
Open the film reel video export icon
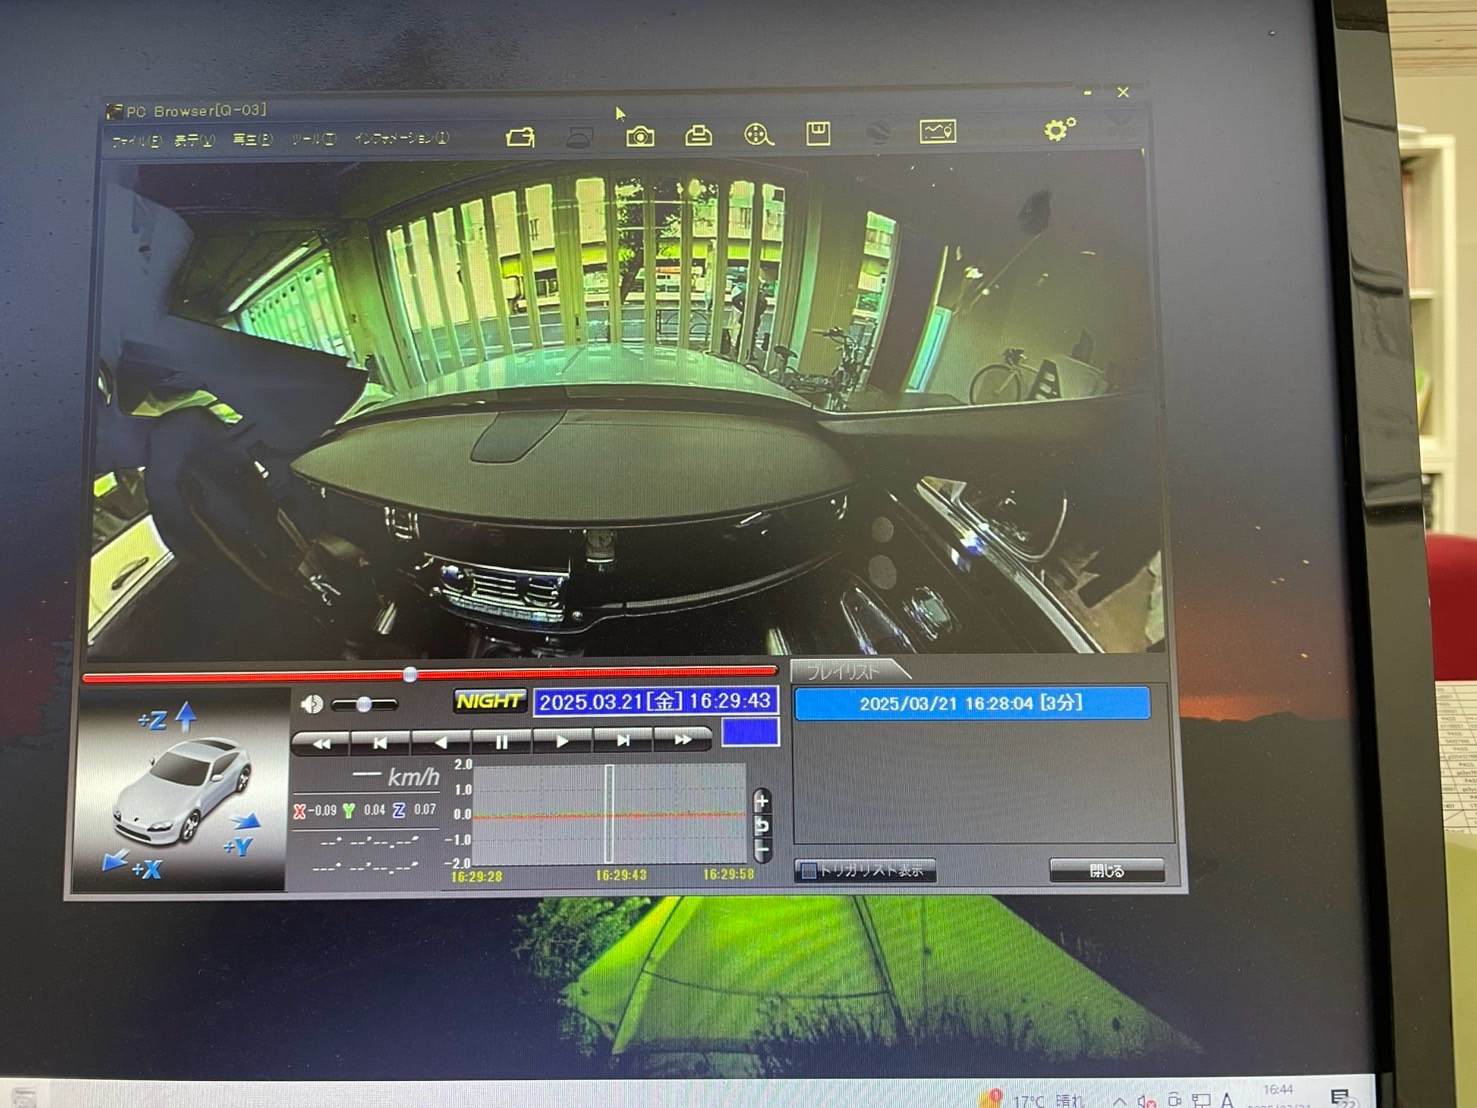point(758,134)
